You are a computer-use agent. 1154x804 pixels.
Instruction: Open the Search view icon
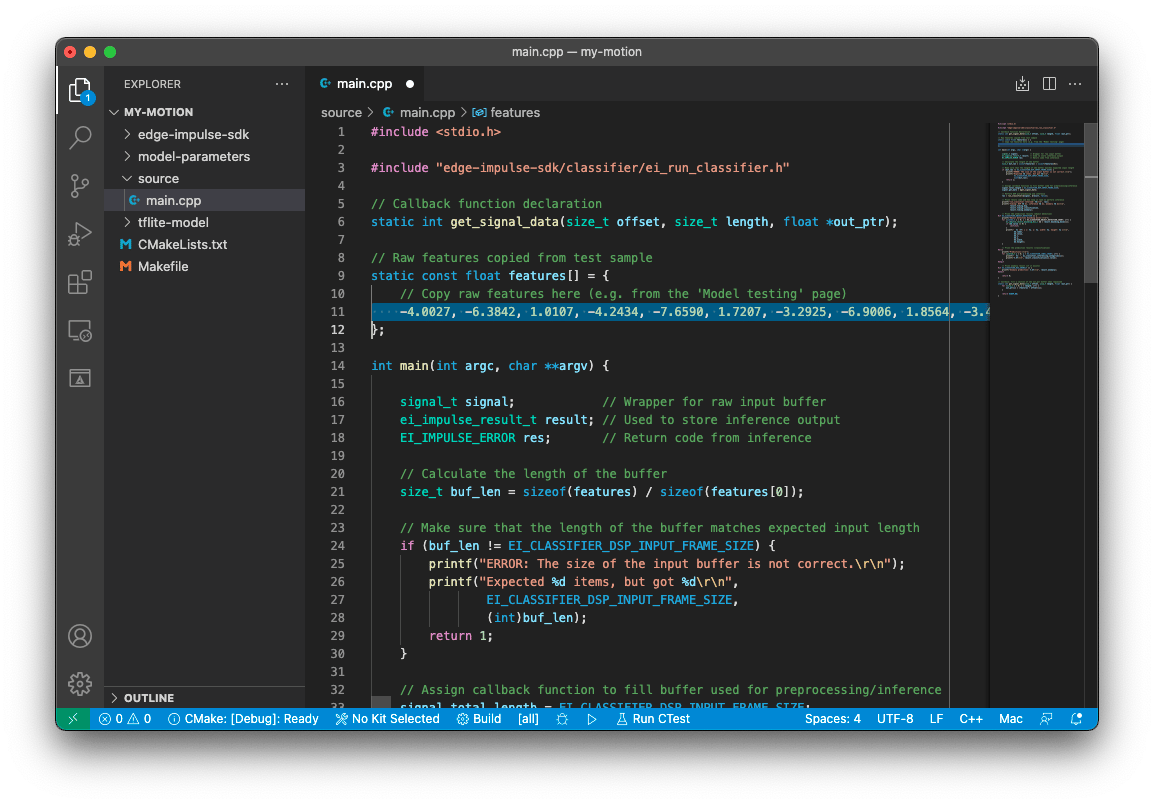pos(79,137)
